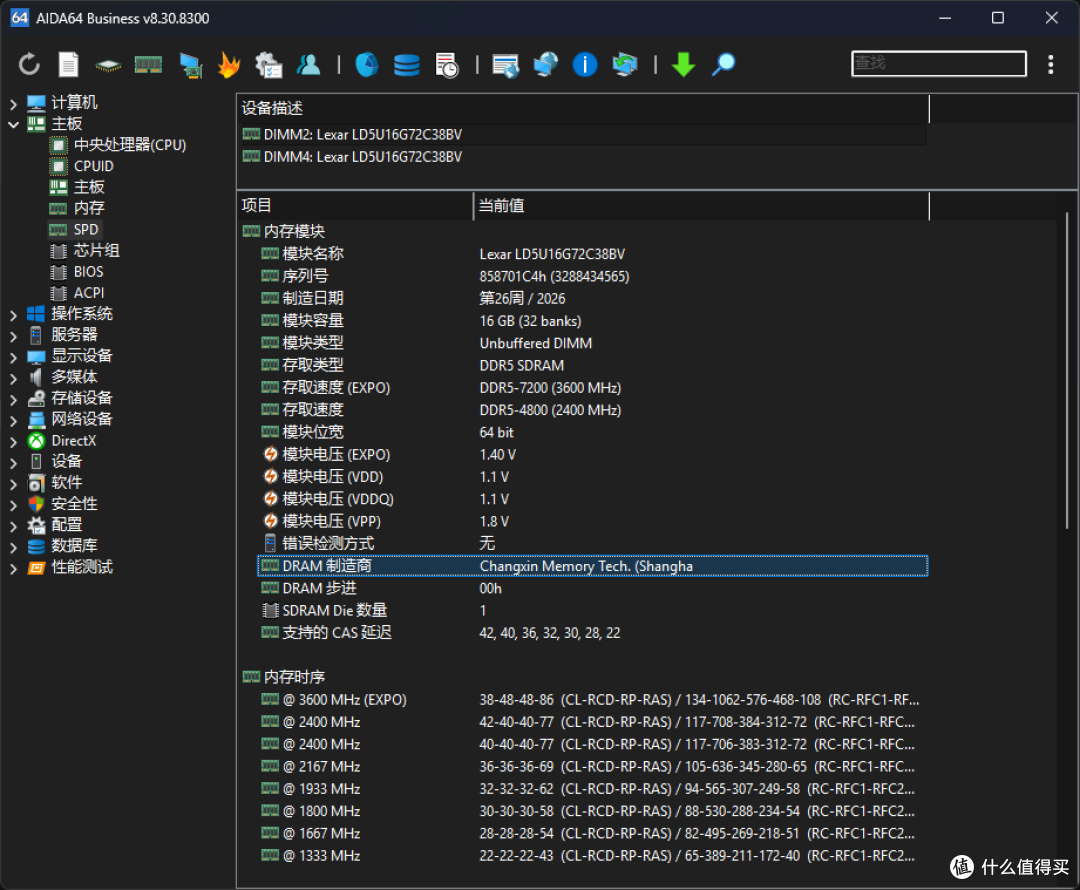Click the magnifier search icon
This screenshot has width=1080, height=890.
coord(723,65)
